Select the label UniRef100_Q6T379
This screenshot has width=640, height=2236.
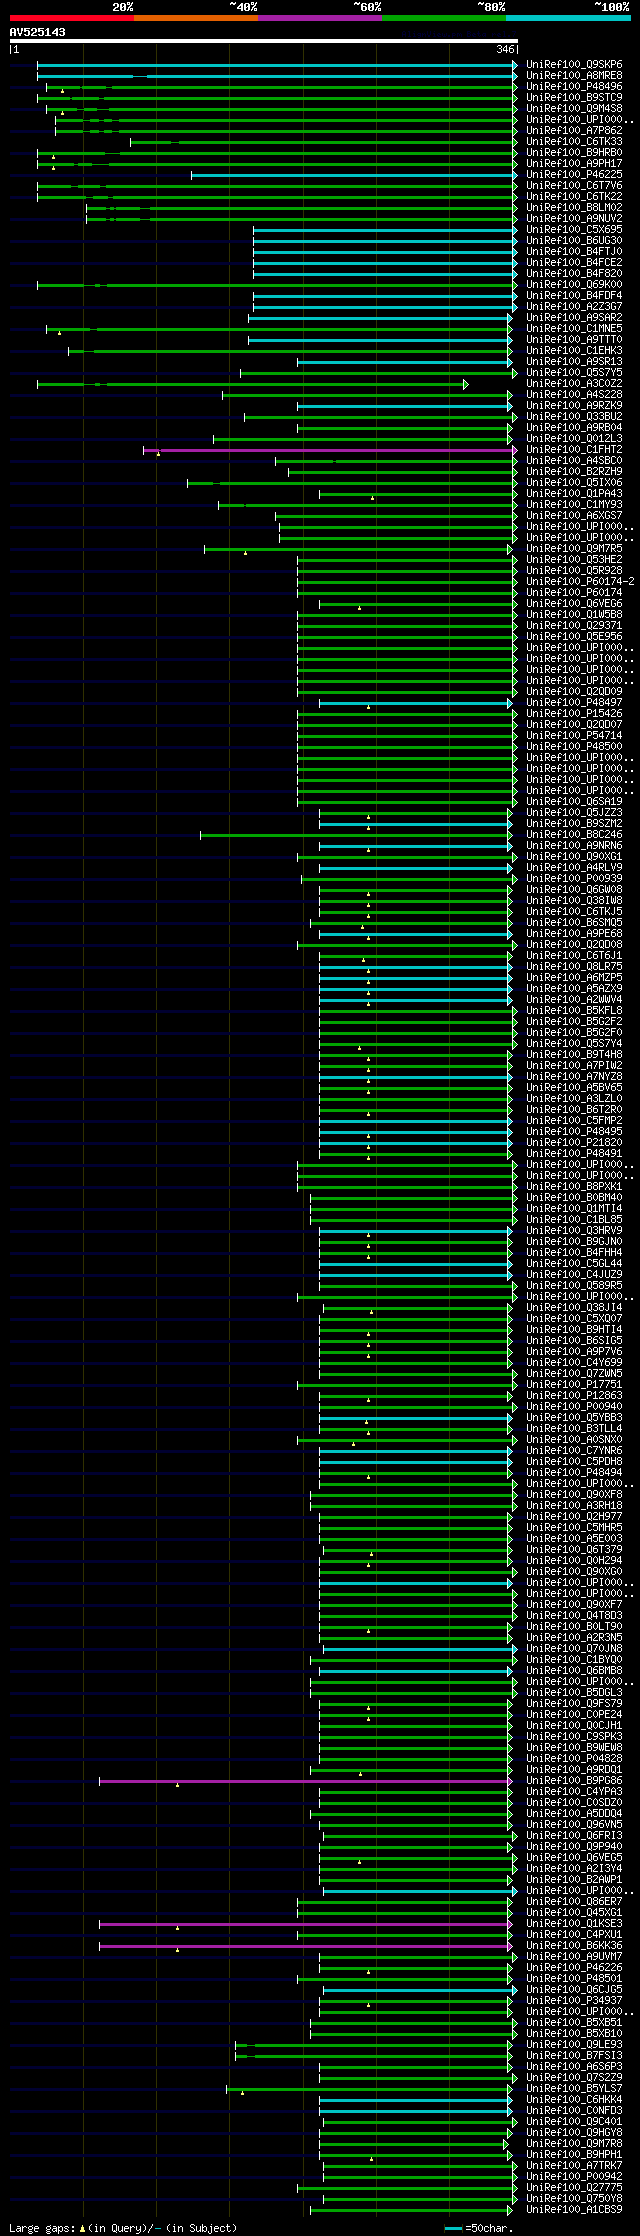tap(574, 1550)
